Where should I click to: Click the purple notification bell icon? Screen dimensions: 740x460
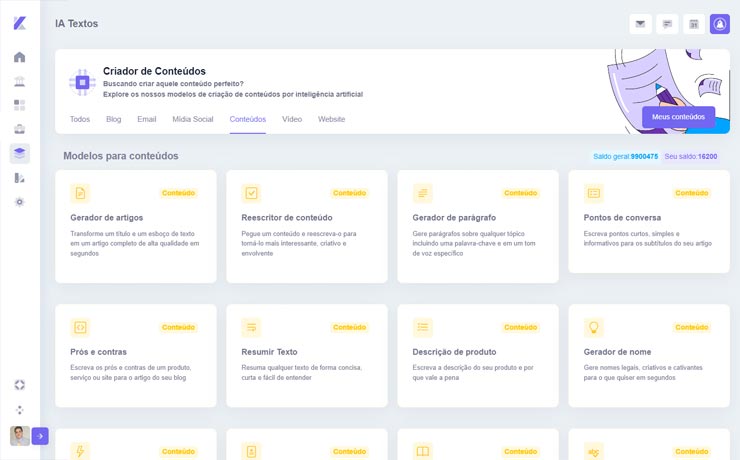pyautogui.click(x=720, y=24)
